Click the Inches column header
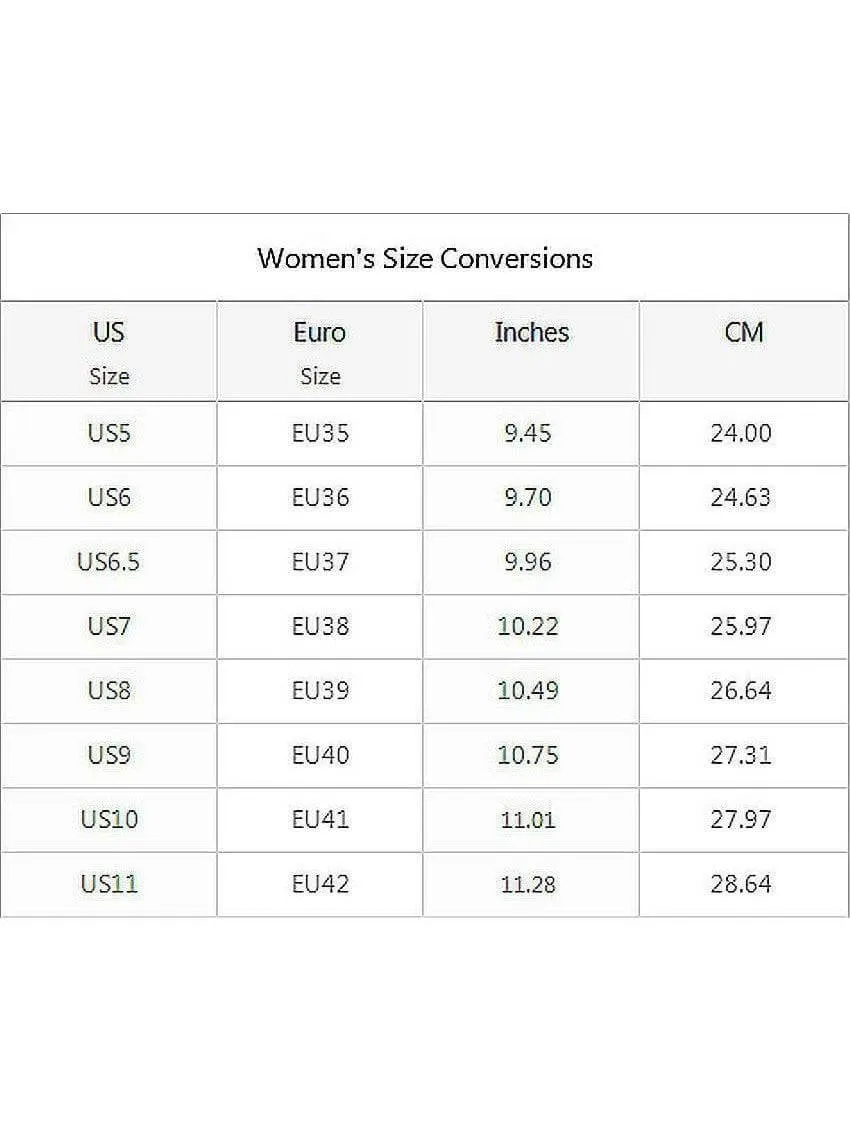The width and height of the screenshot is (850, 1133). tap(531, 352)
